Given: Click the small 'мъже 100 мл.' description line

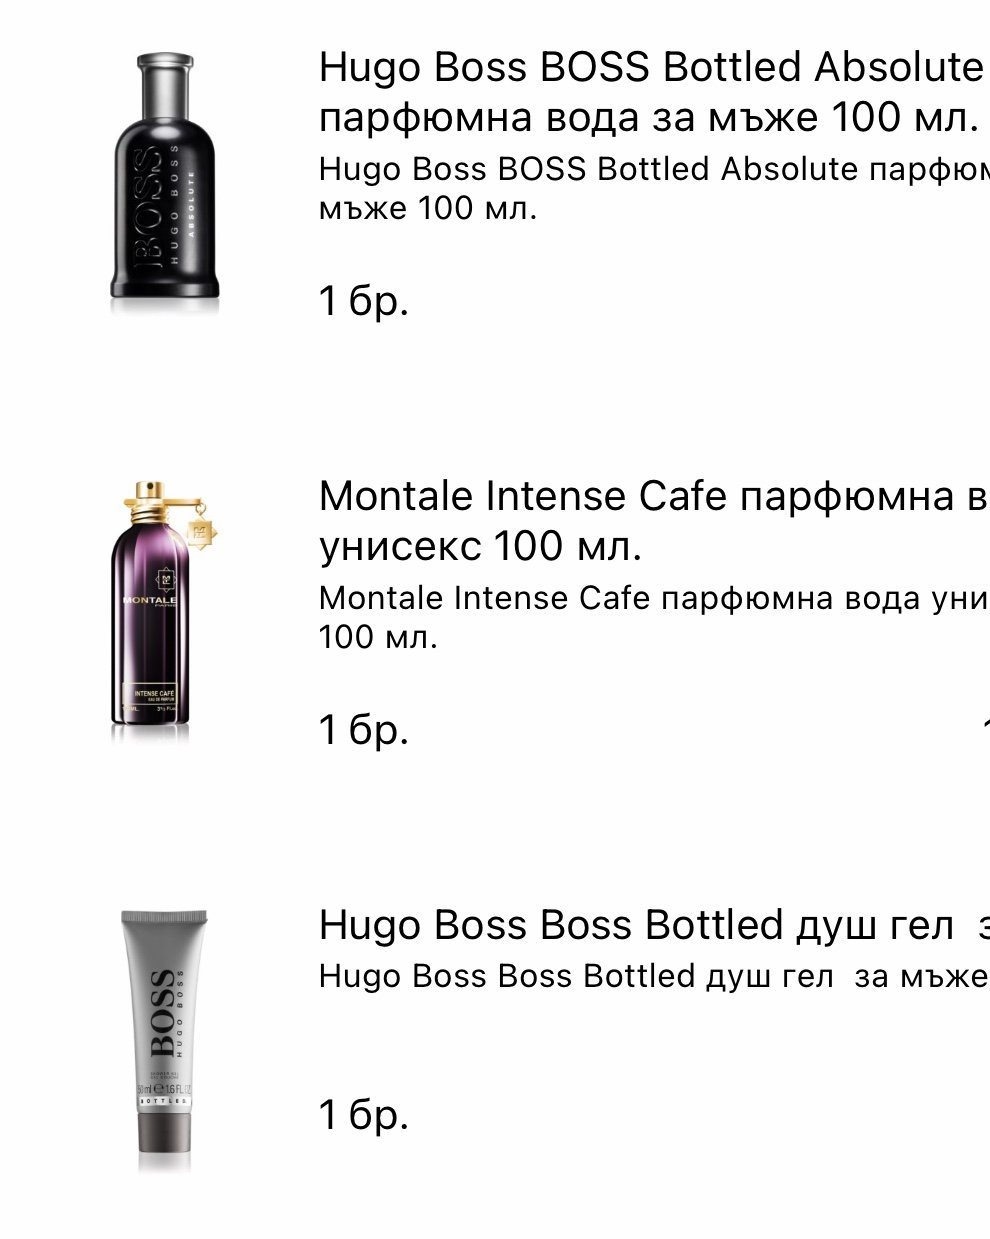Looking at the screenshot, I should pos(428,209).
